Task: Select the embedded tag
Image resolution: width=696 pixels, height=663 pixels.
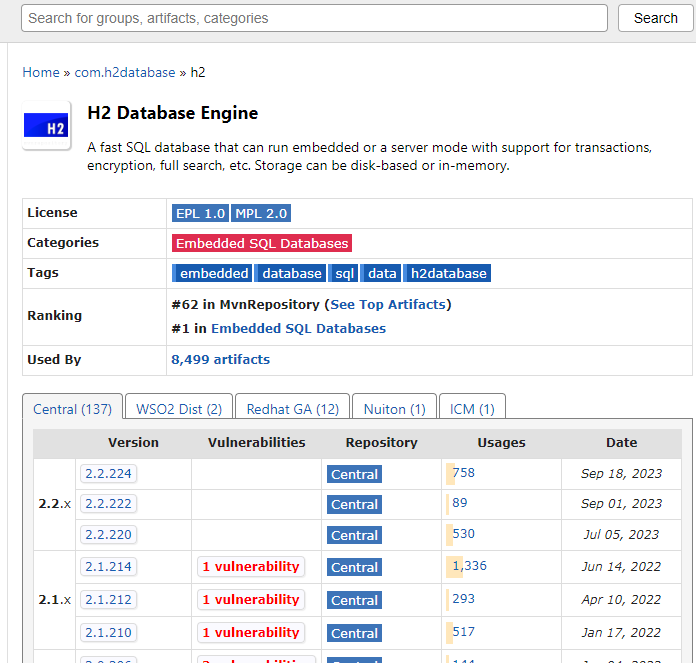Action: [212, 273]
